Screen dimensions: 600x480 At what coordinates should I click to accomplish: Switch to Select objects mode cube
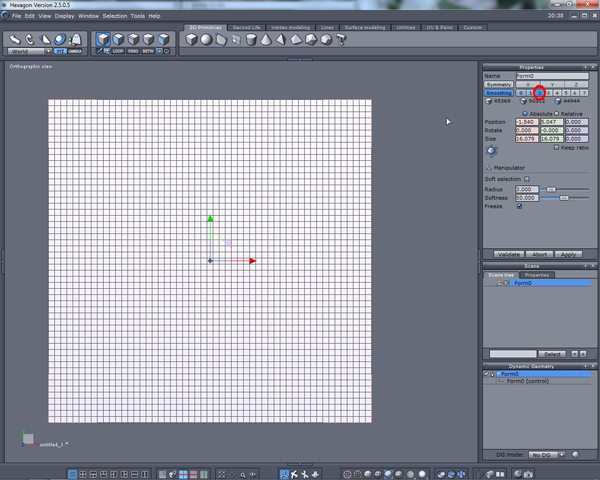tap(103, 39)
